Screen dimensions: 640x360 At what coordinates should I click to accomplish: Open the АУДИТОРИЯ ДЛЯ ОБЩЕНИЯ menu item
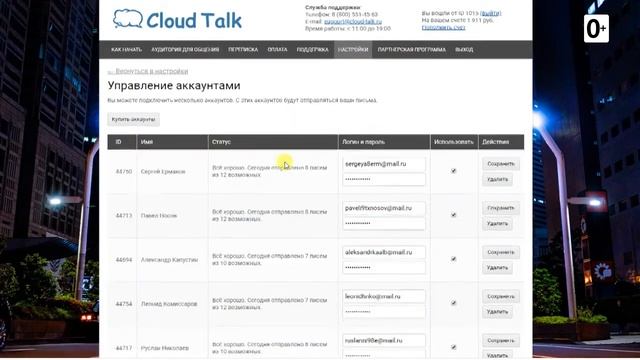[185, 49]
